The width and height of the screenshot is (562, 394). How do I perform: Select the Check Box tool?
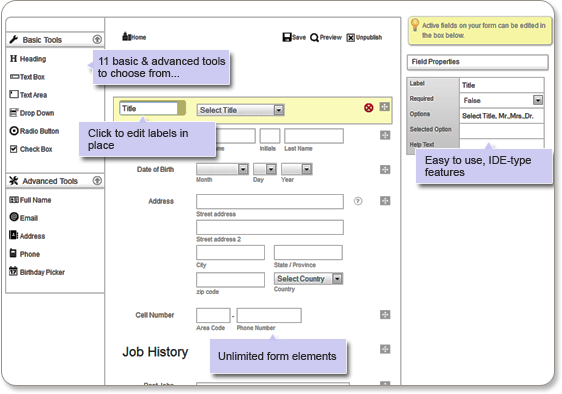(31, 149)
